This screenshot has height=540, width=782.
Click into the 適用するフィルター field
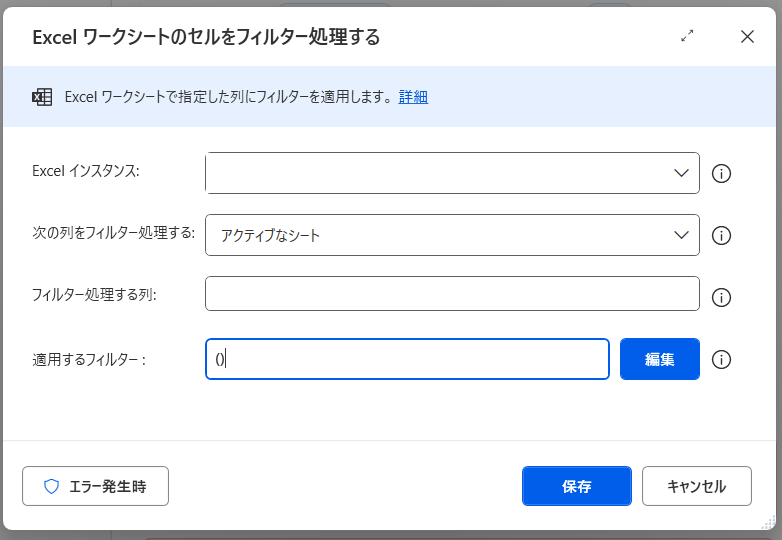point(407,359)
